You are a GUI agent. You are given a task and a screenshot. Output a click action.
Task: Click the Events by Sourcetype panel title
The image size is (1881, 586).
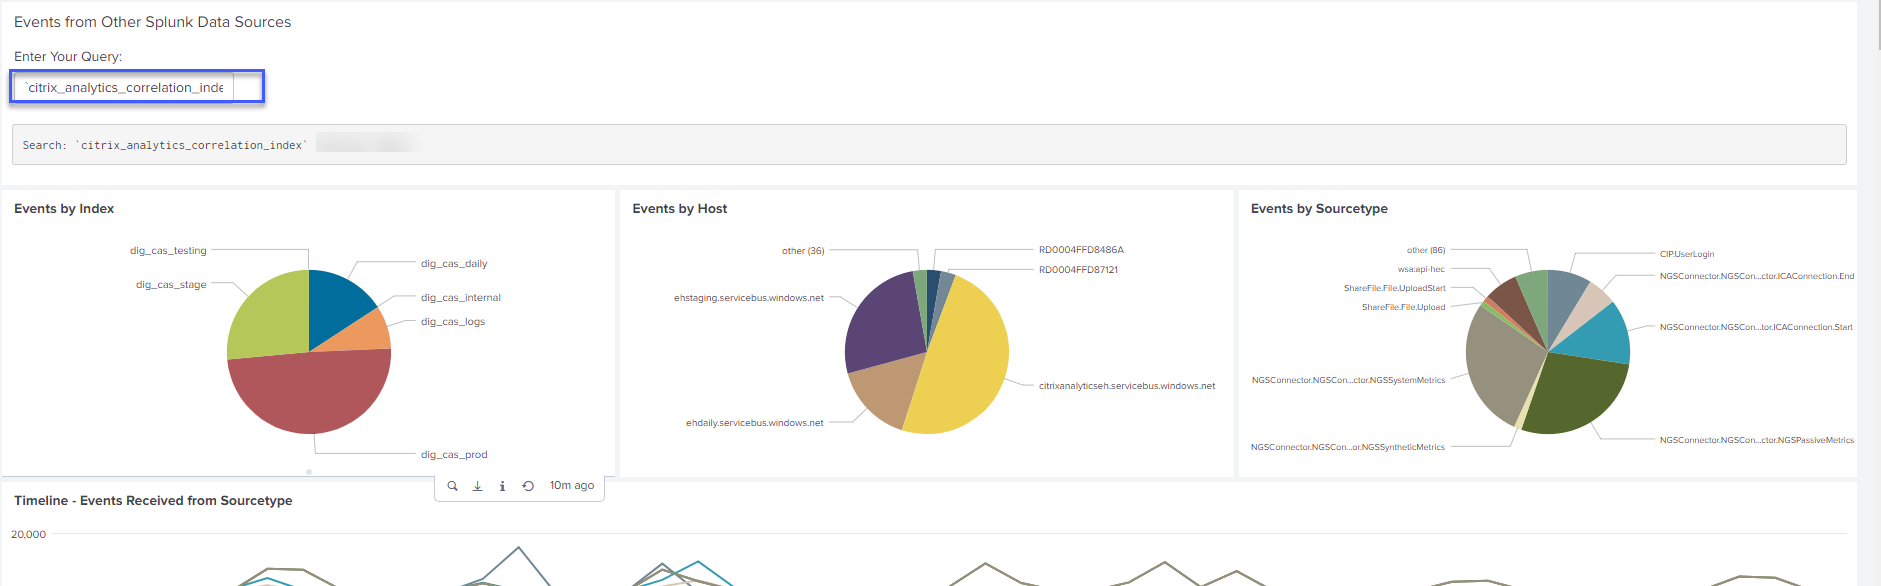pyautogui.click(x=1319, y=209)
